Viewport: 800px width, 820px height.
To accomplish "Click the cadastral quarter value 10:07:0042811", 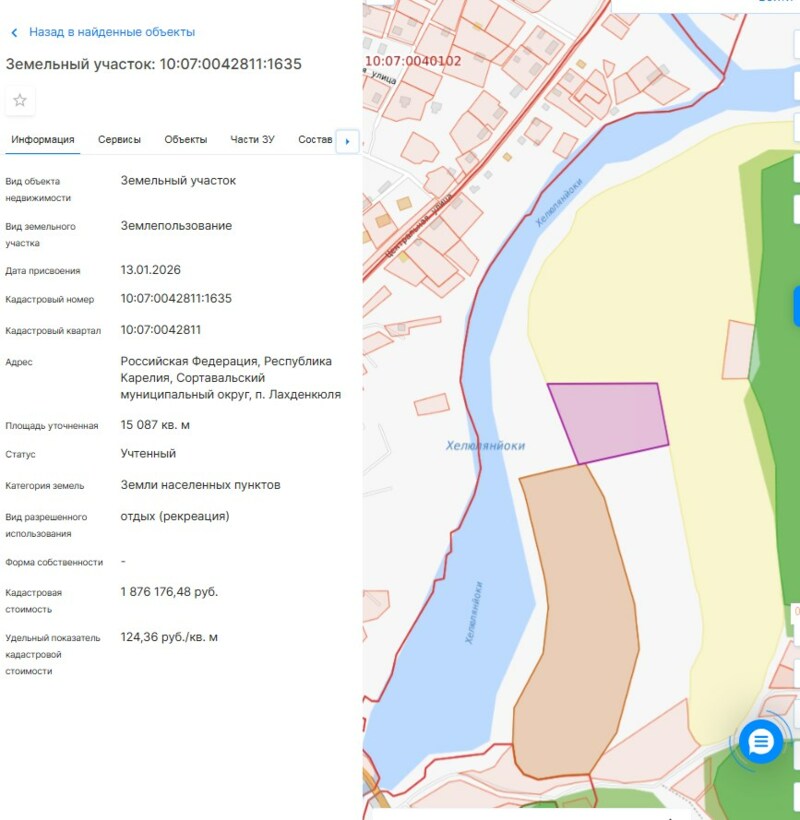I will [x=161, y=330].
